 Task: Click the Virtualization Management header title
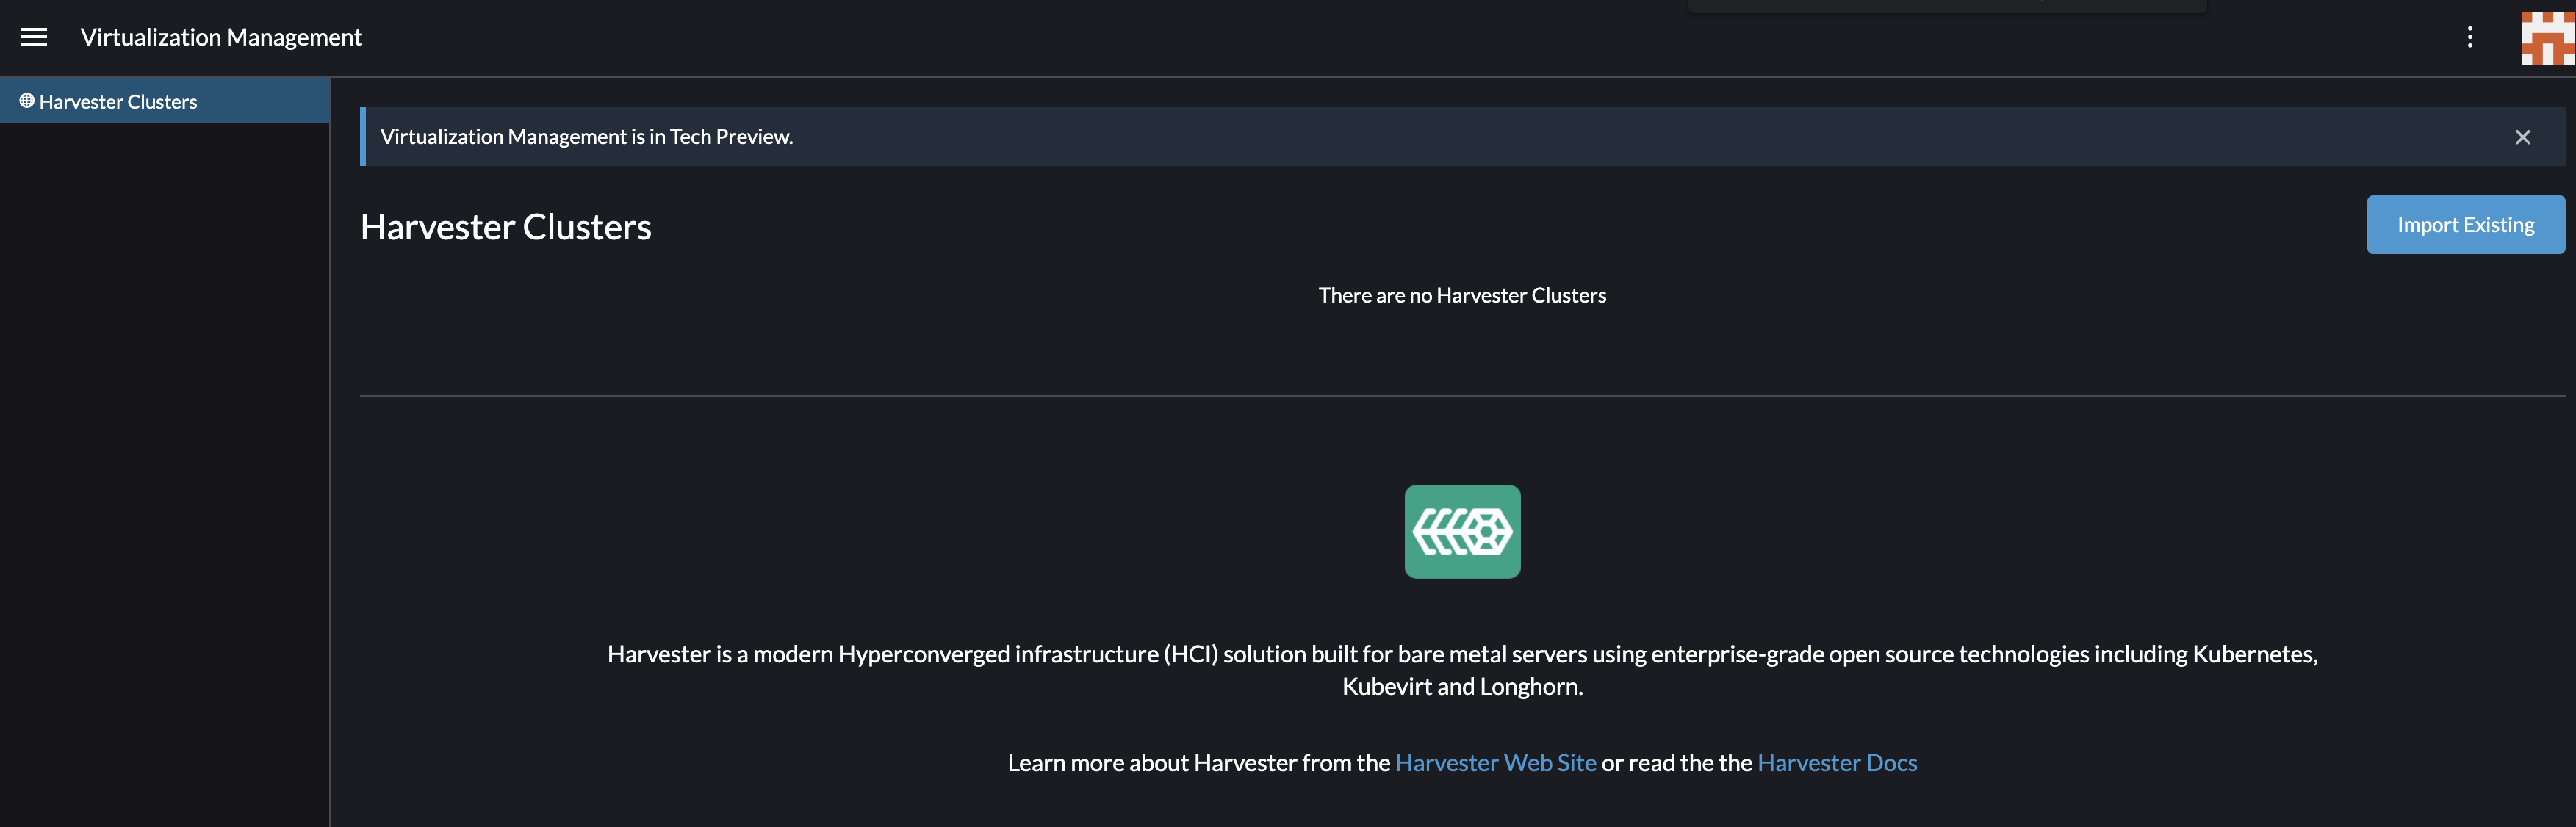point(221,37)
